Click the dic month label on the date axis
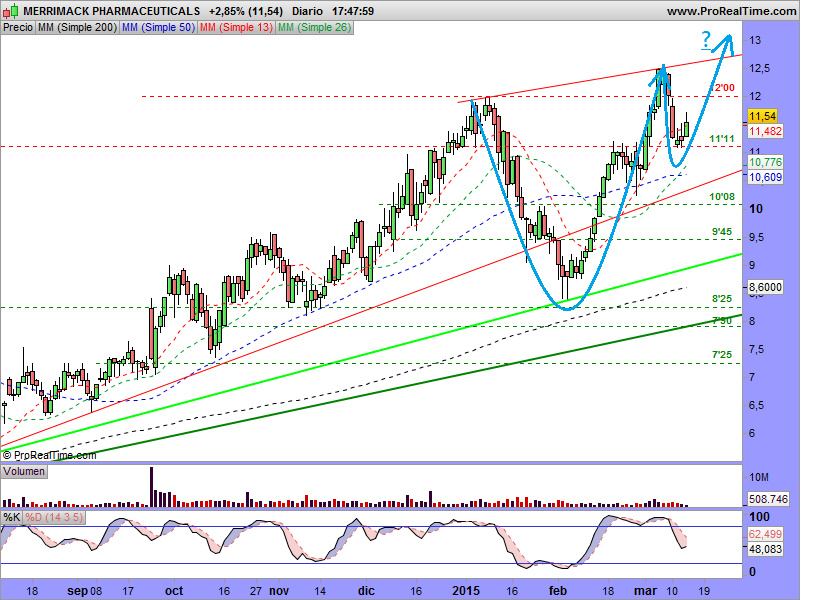The image size is (819, 600). click(x=366, y=591)
